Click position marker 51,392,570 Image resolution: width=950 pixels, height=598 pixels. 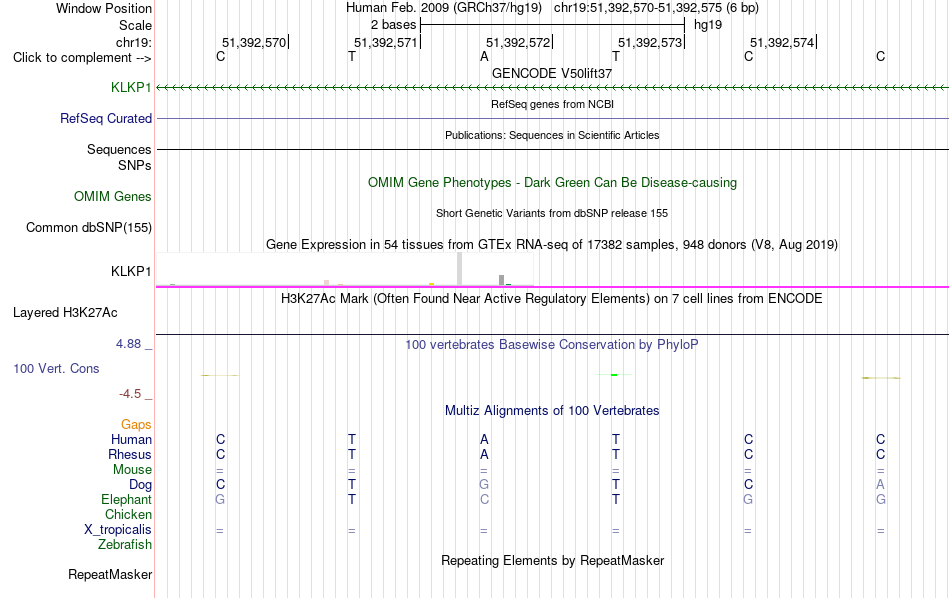254,42
